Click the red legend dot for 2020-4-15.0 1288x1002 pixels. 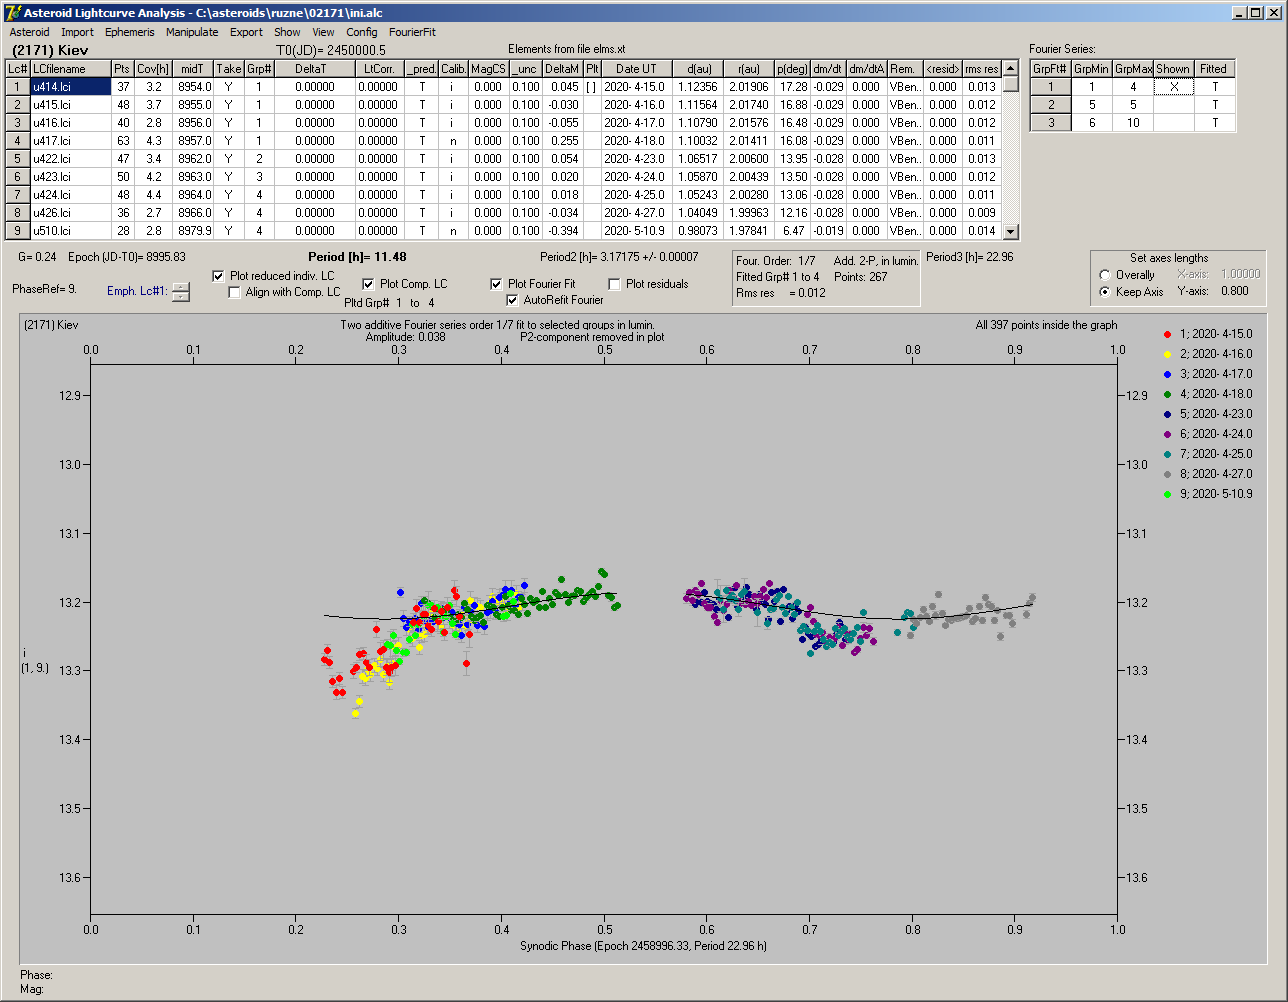(x=1168, y=334)
